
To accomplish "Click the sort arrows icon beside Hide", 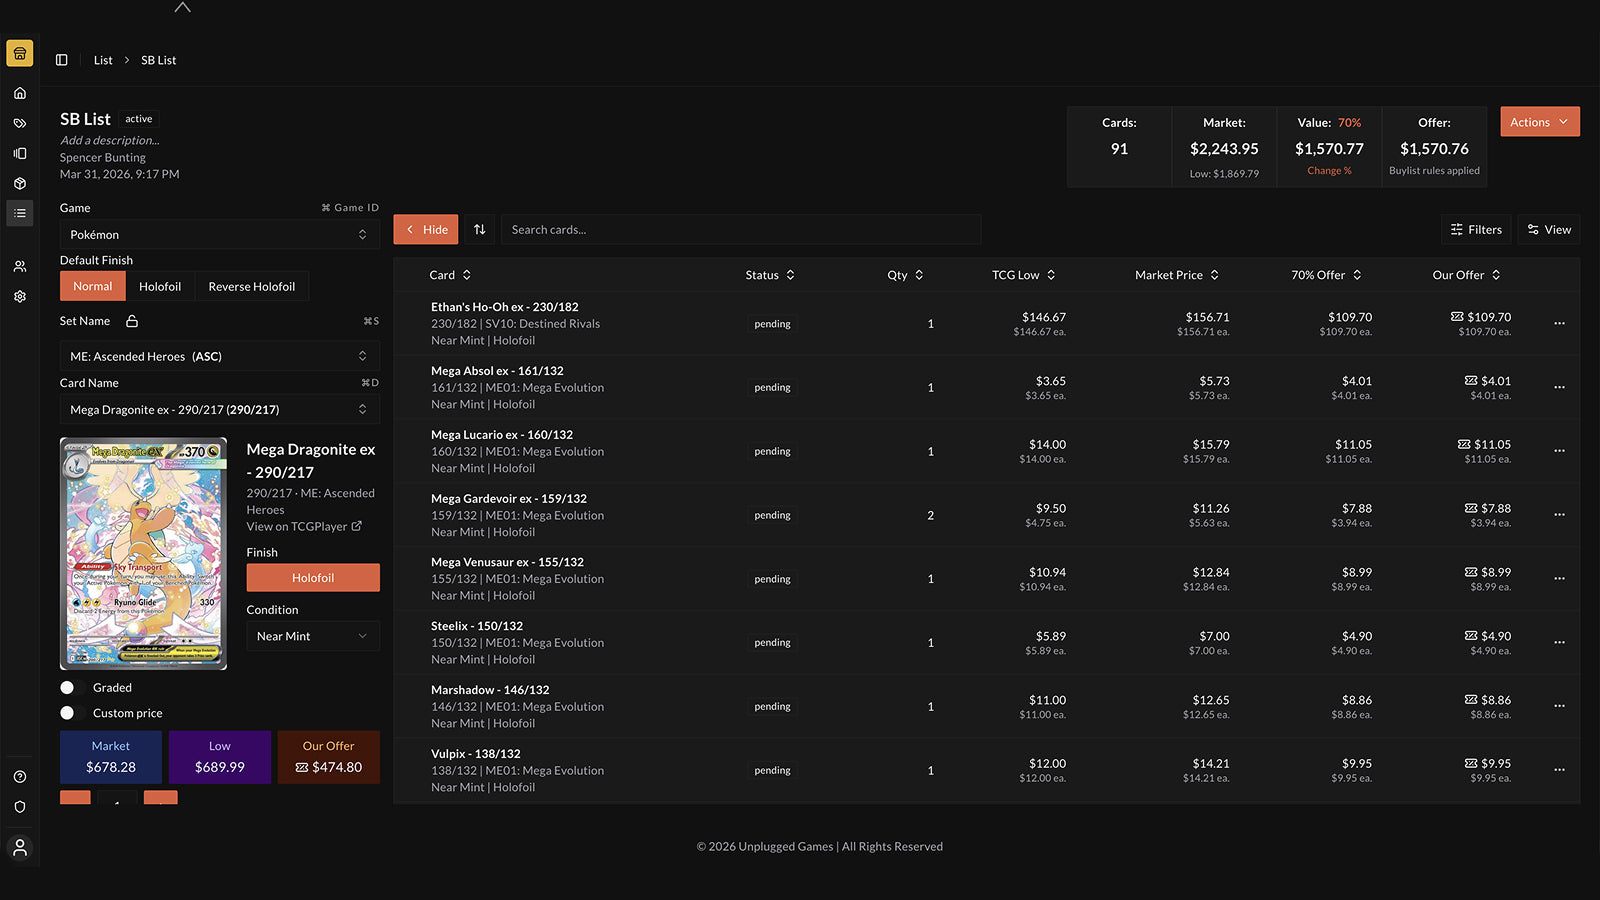I will (480, 229).
